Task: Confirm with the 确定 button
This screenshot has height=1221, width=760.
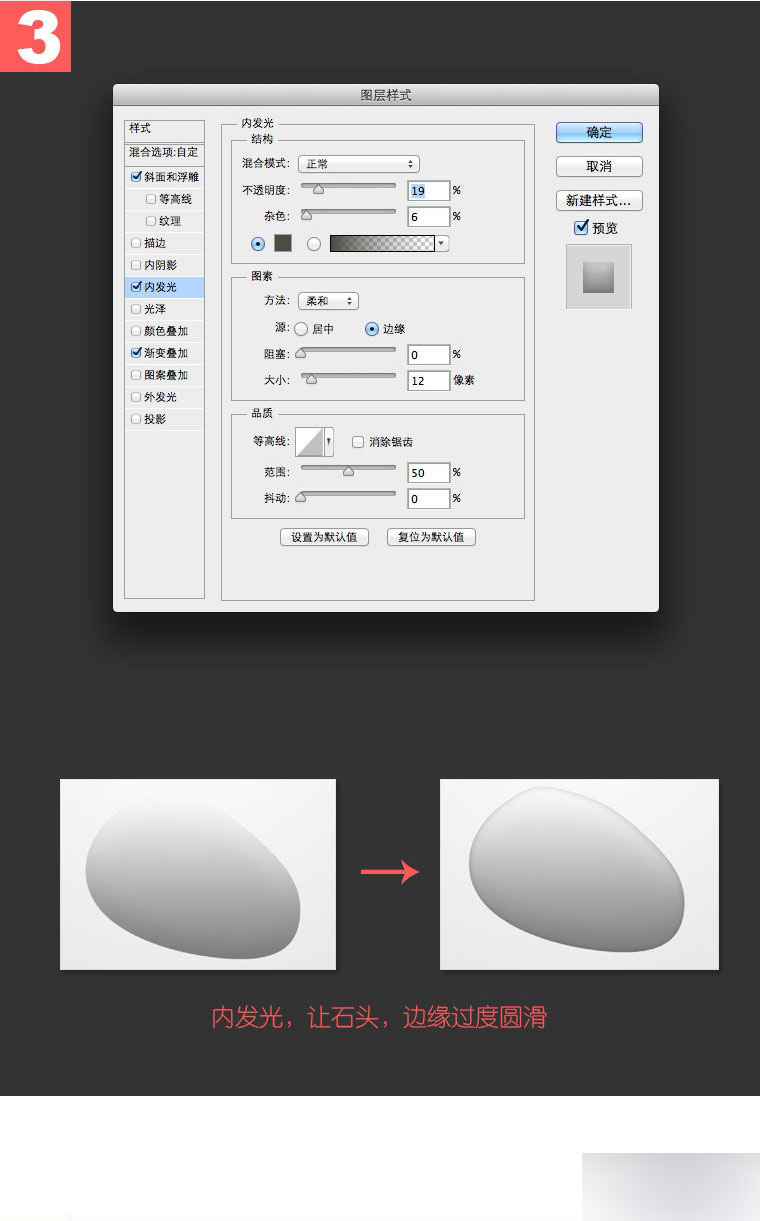Action: (599, 132)
